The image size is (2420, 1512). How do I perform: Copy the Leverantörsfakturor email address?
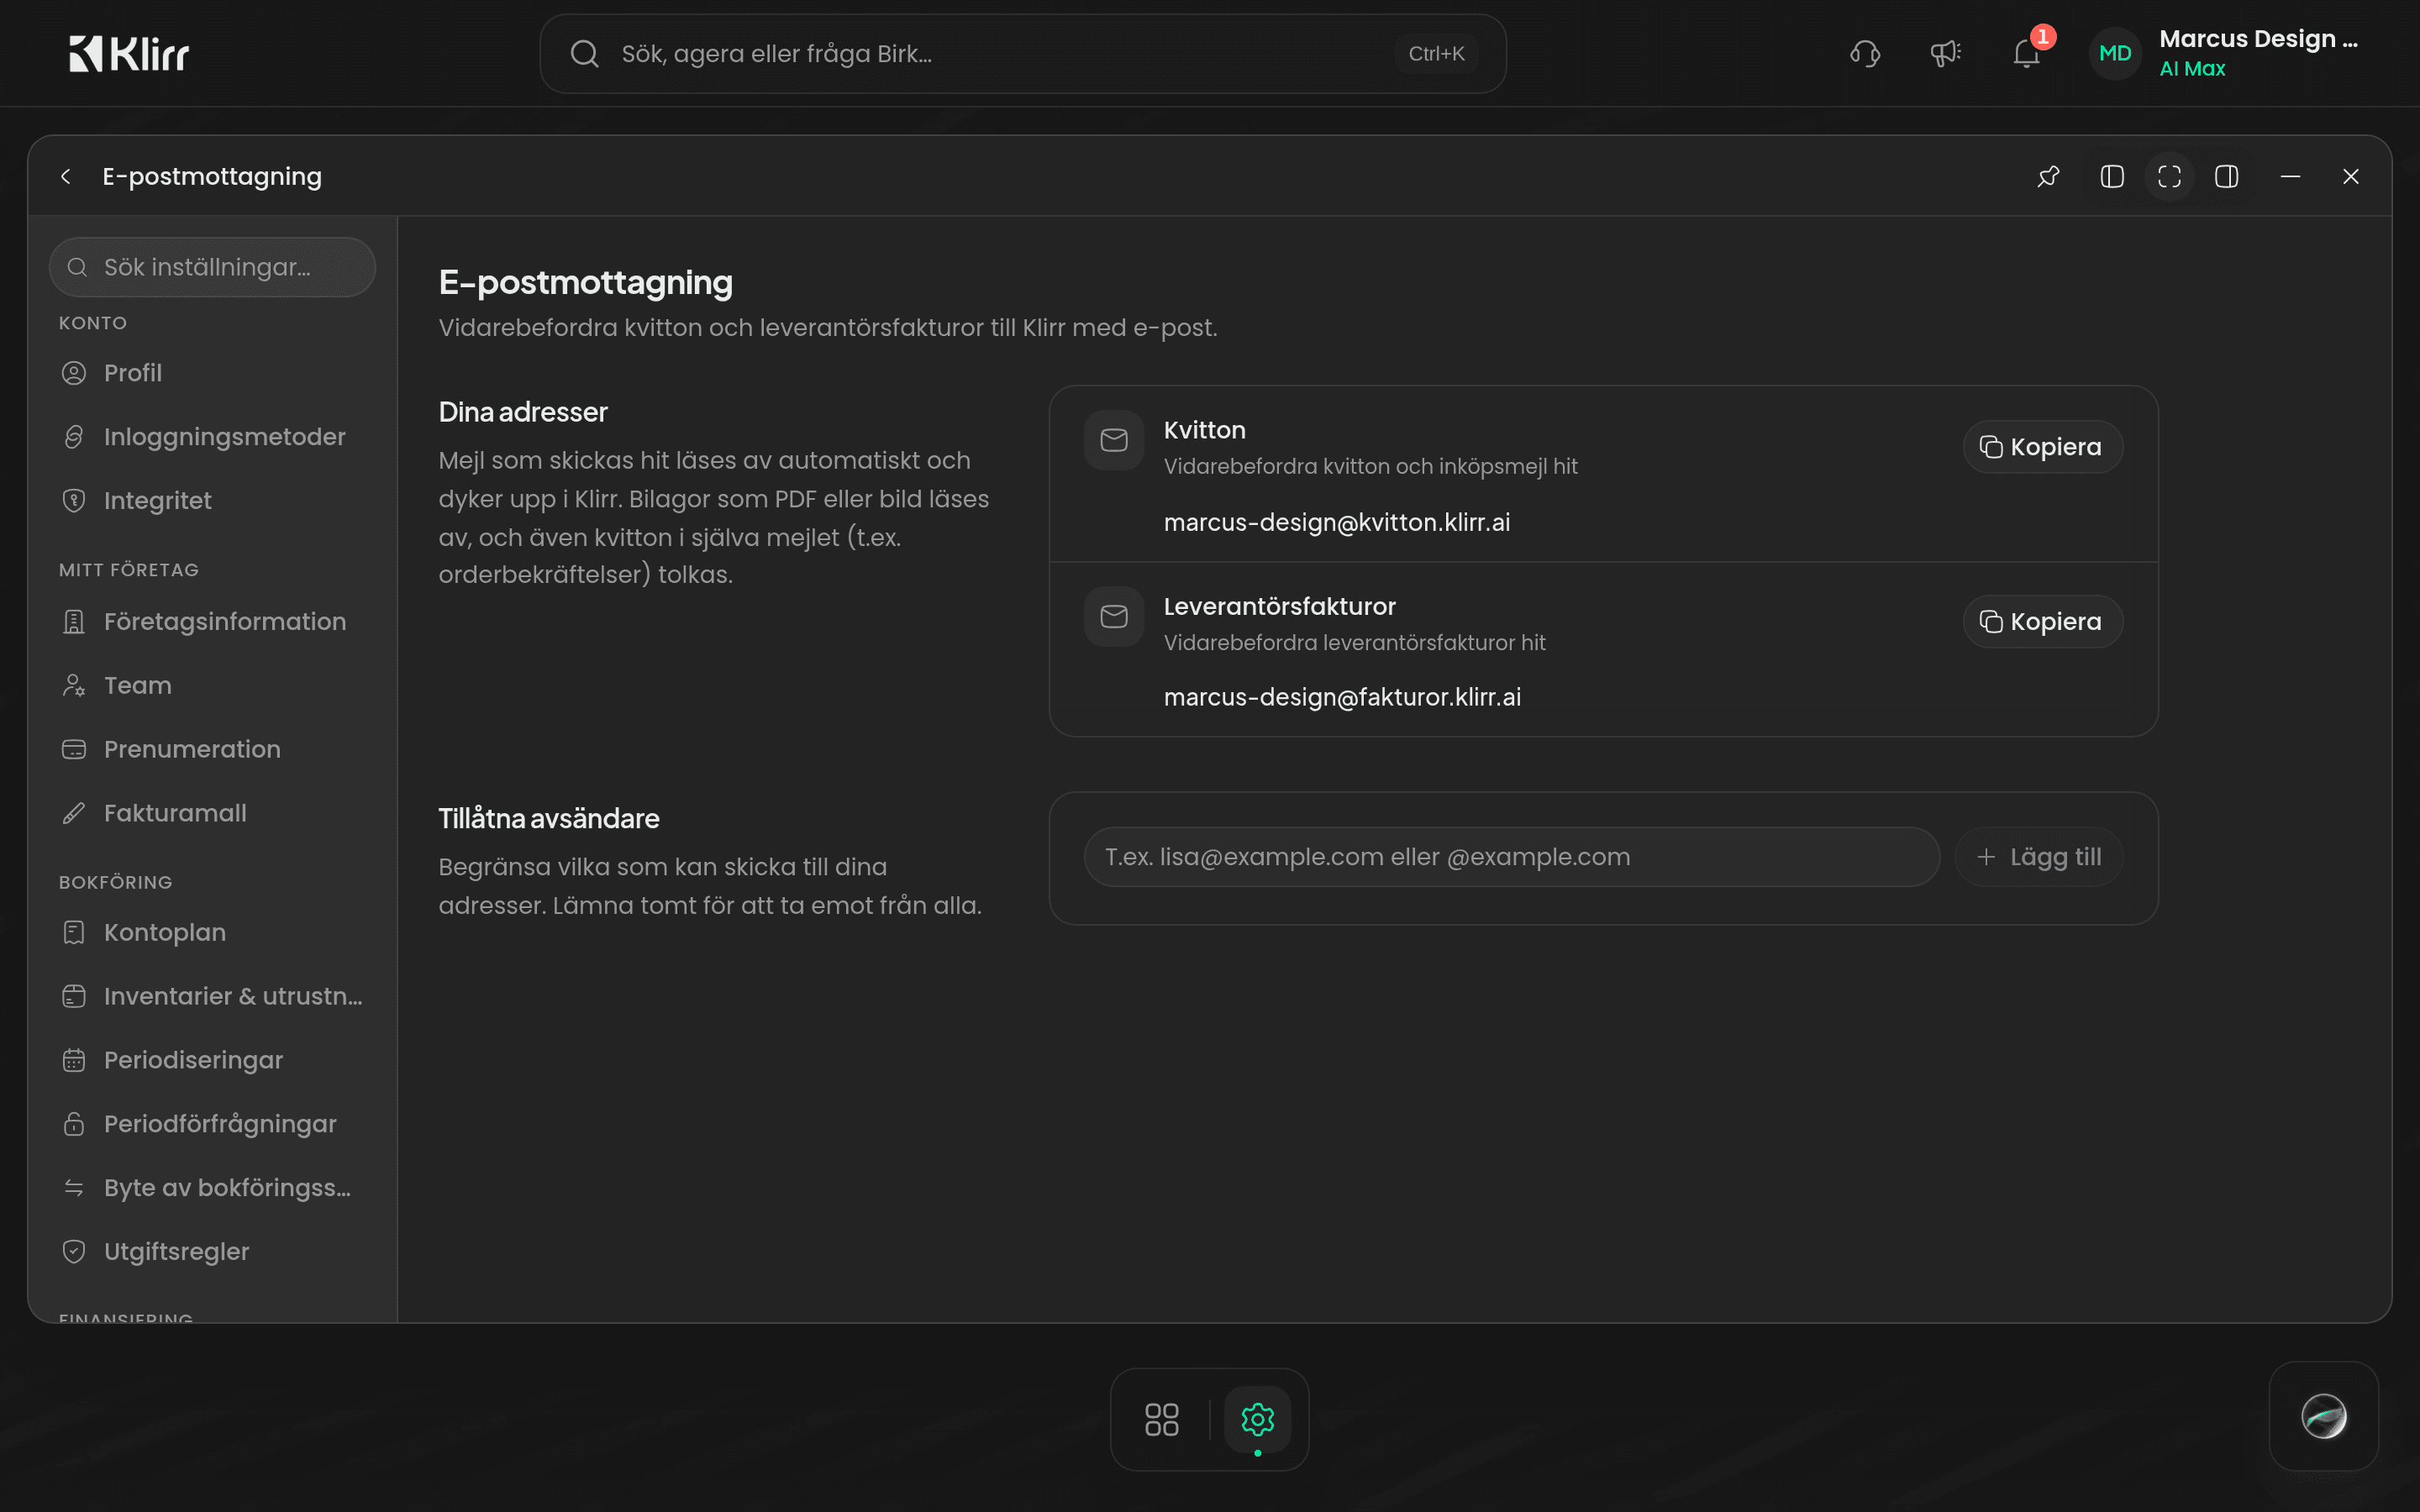tap(2042, 622)
